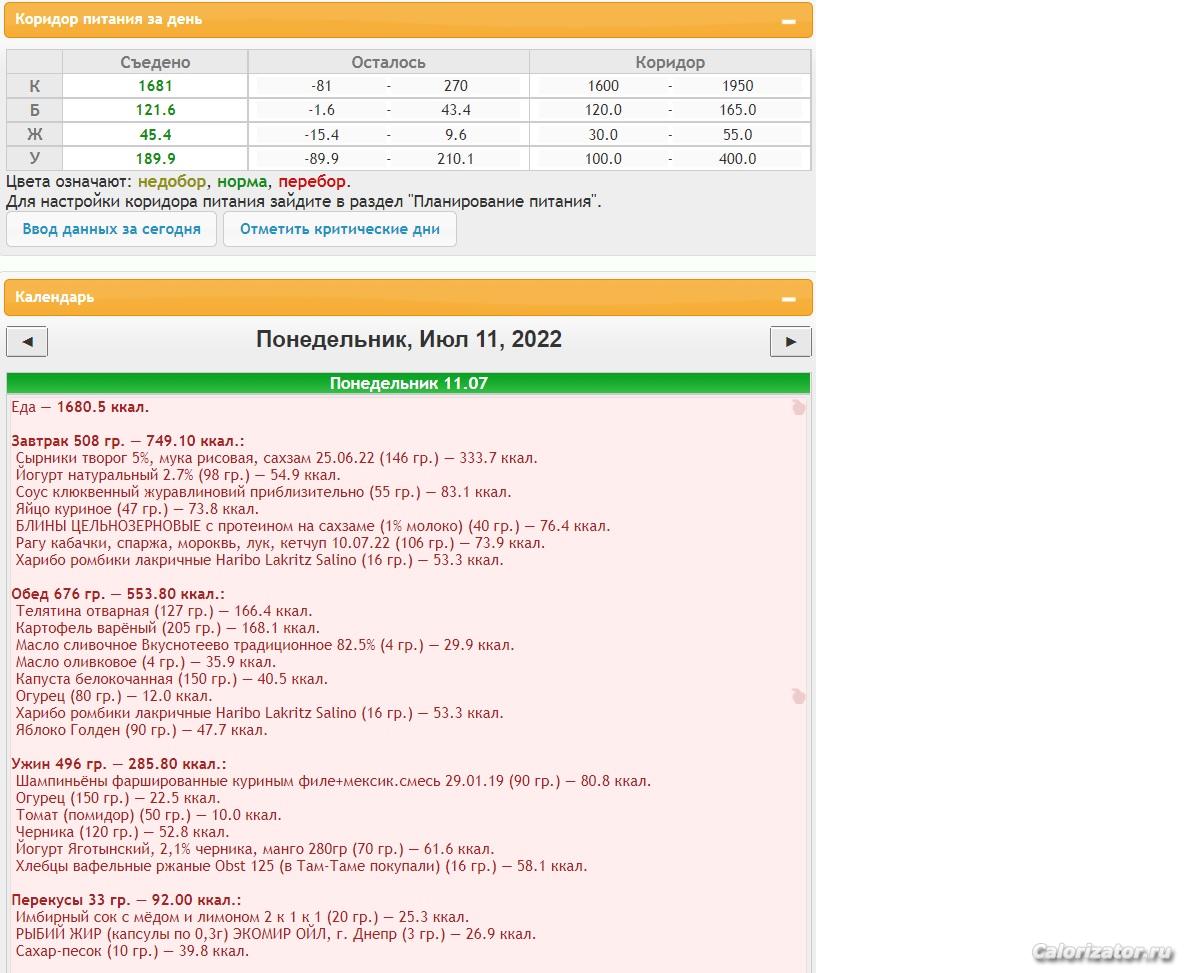Click the Понедельник, Июл 11, 2022 date heading
The height and width of the screenshot is (973, 1195).
click(408, 340)
